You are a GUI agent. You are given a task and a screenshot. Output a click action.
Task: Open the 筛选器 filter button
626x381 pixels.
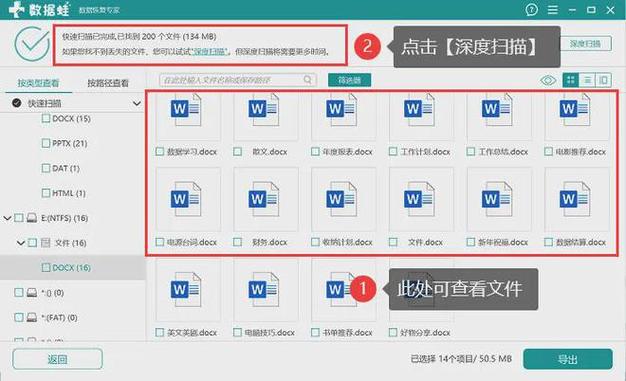(349, 80)
